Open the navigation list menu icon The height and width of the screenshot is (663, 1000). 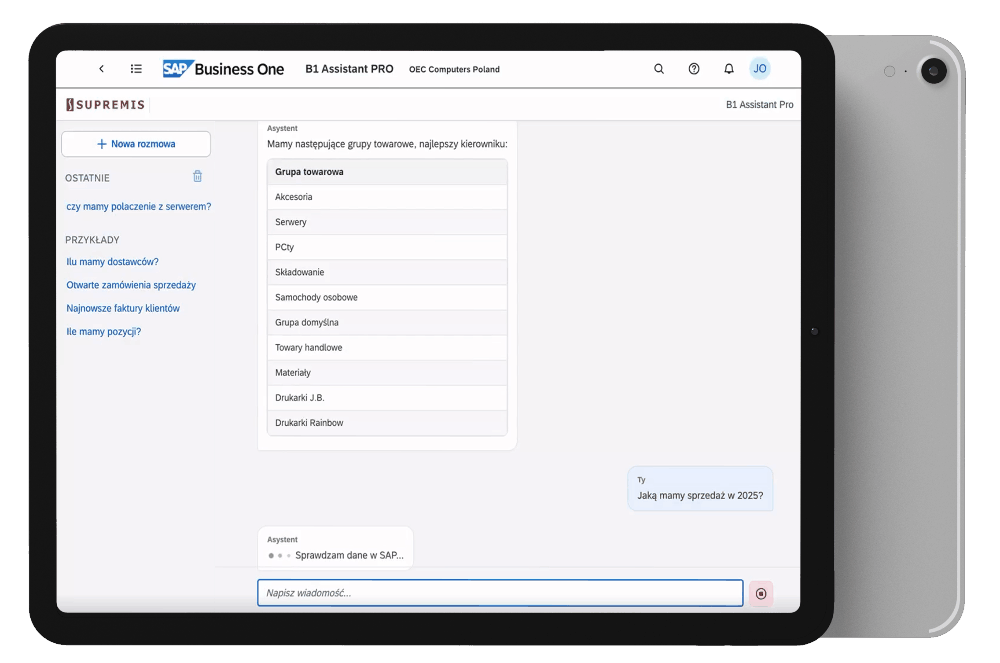point(136,69)
